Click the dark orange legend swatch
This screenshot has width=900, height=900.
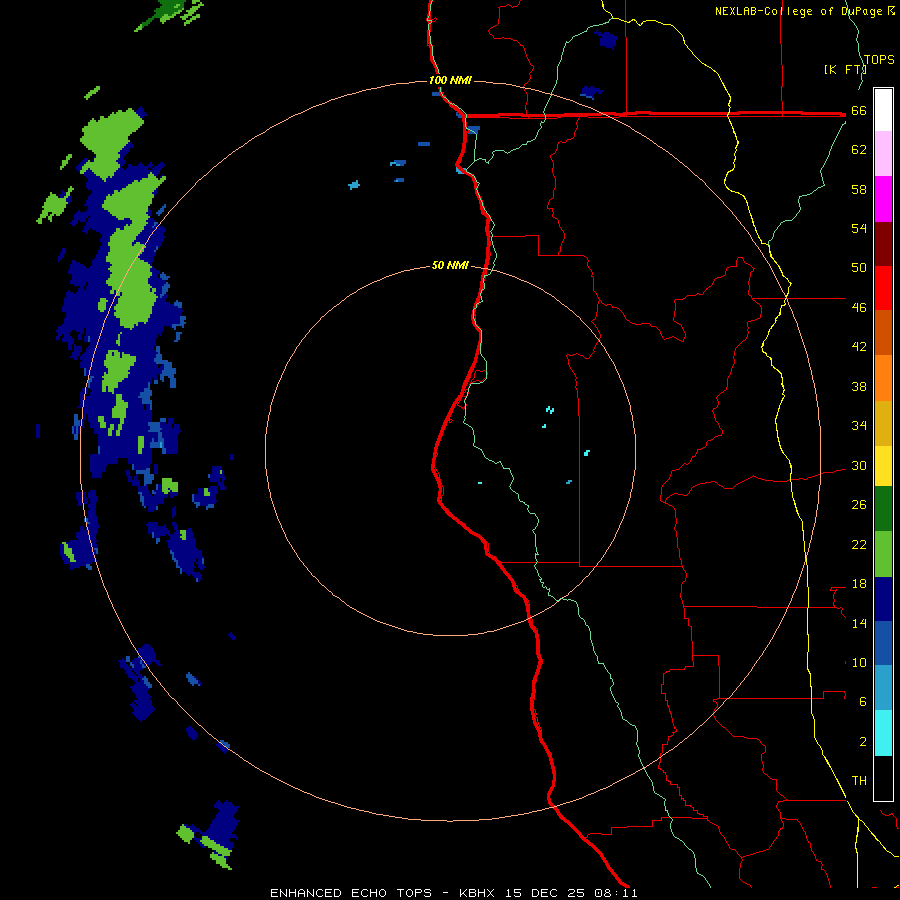(x=883, y=333)
